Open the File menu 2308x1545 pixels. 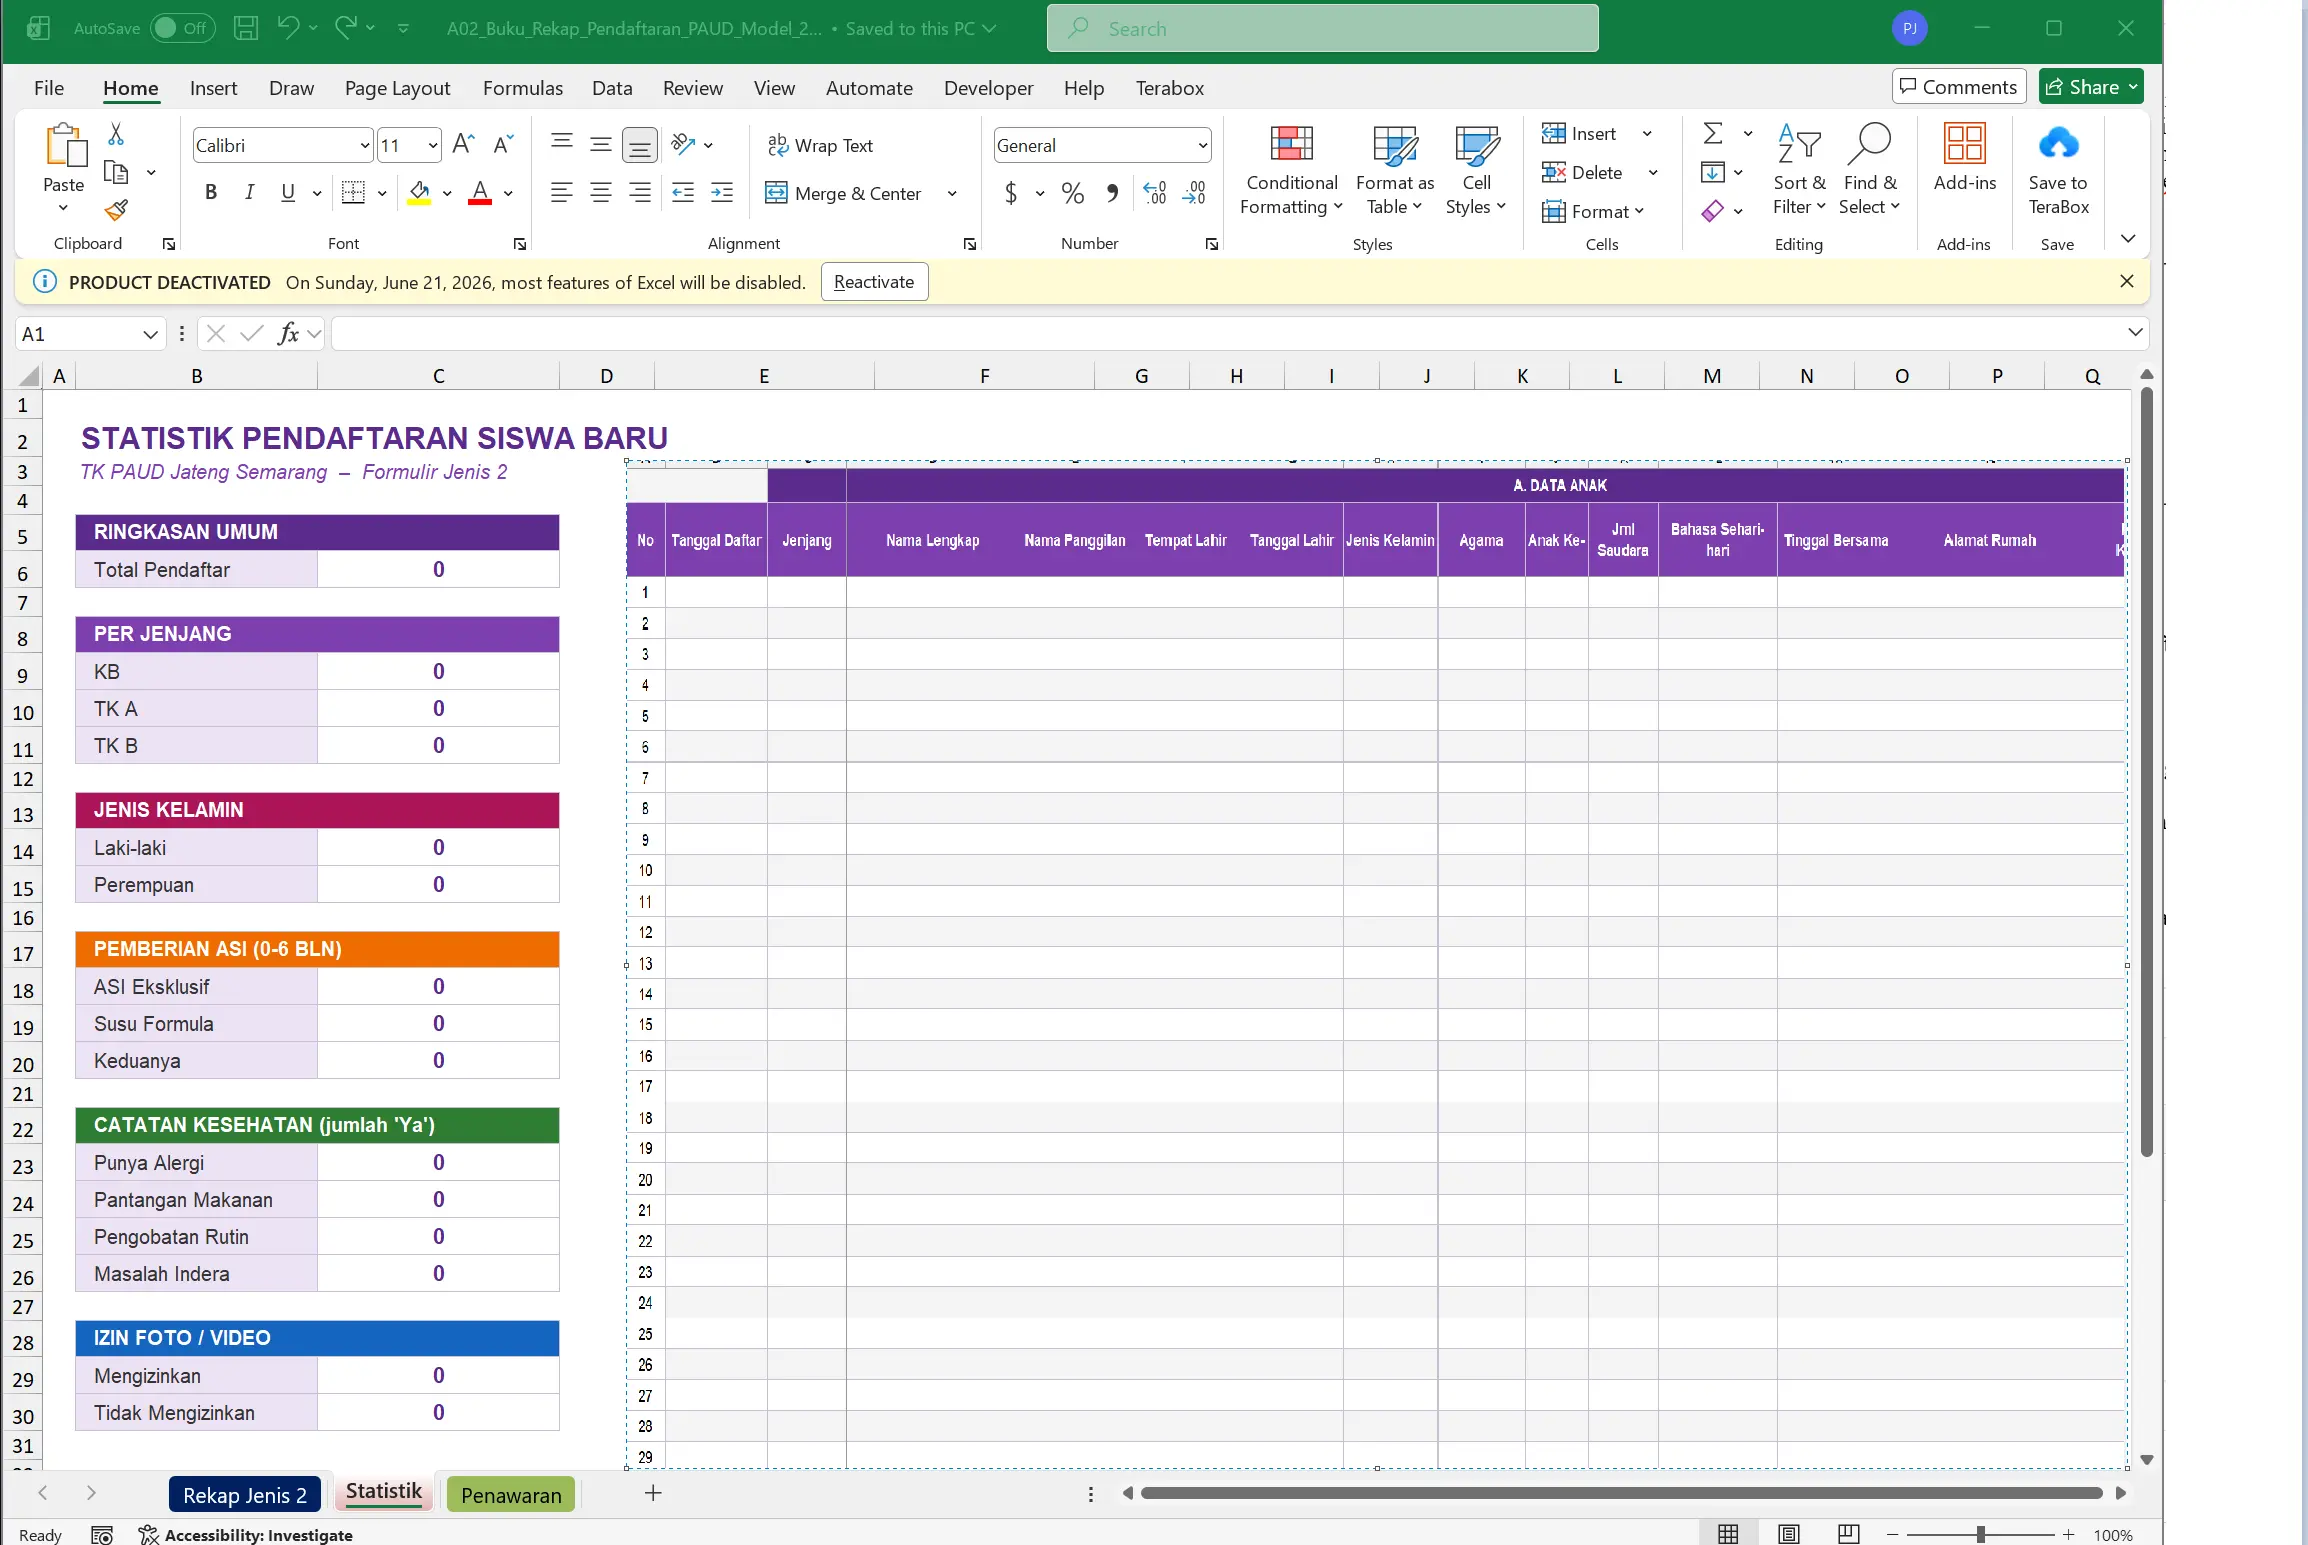coord(49,88)
